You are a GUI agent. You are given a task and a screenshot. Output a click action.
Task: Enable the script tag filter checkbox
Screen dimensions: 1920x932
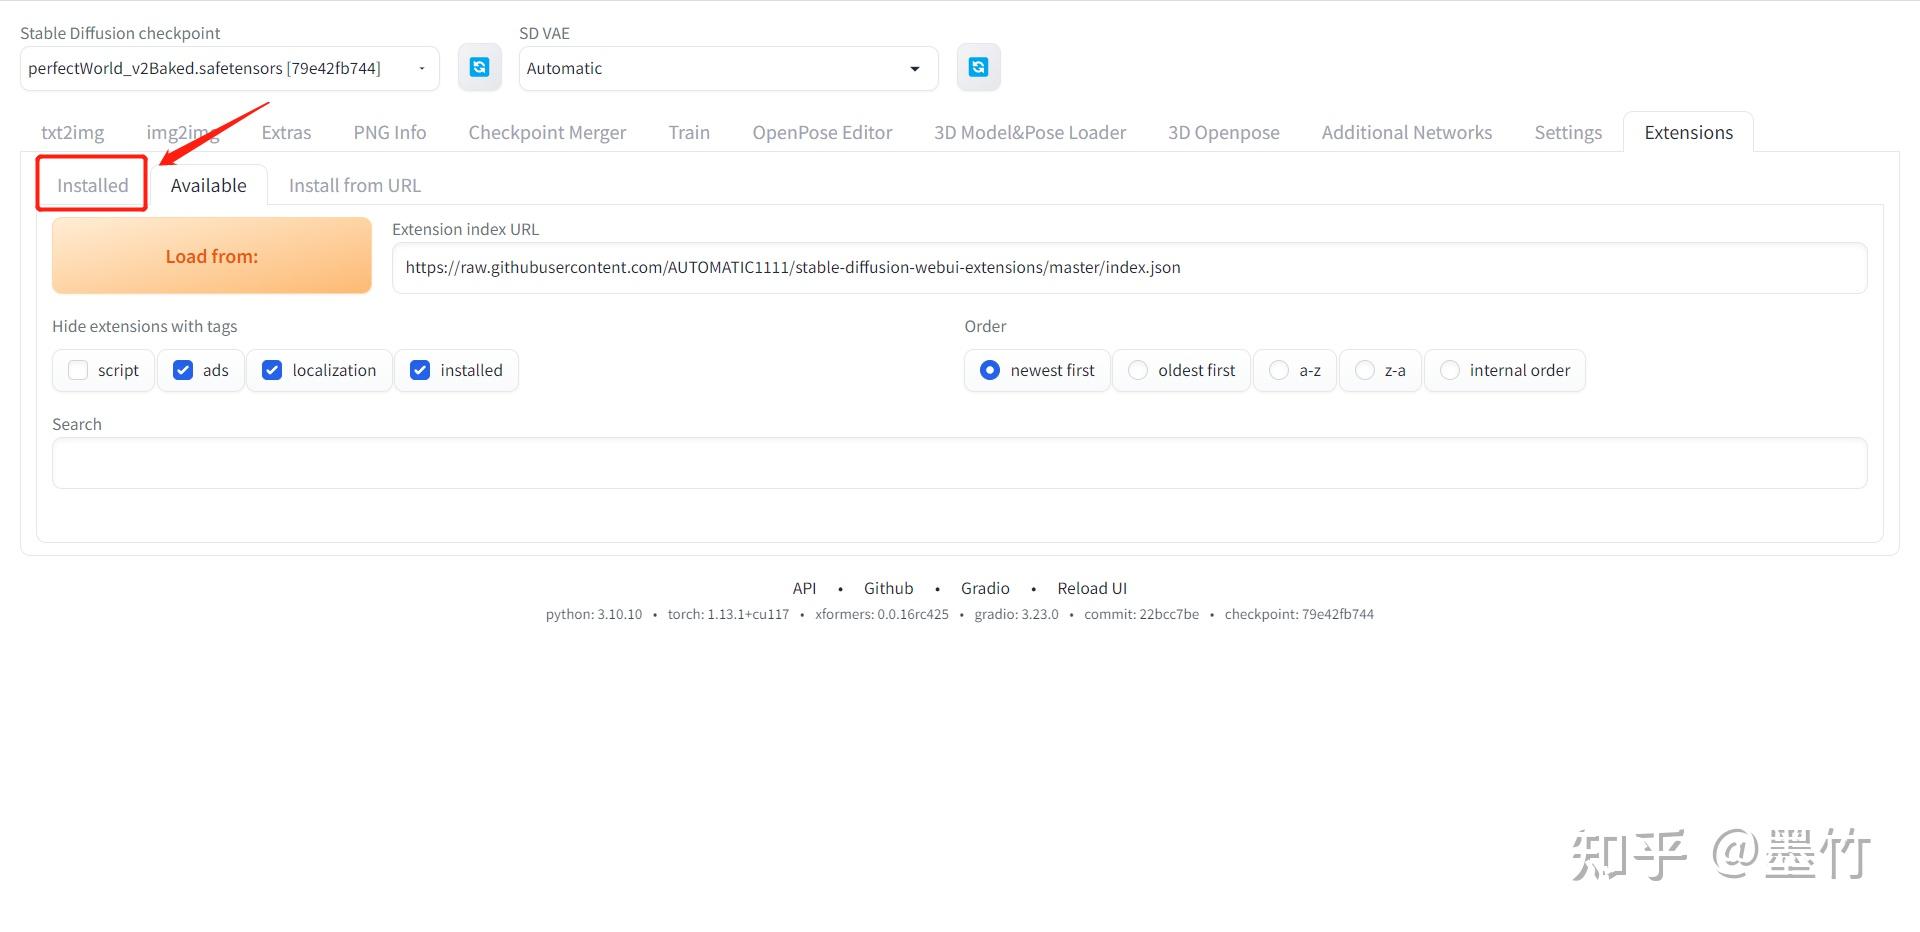(x=78, y=370)
